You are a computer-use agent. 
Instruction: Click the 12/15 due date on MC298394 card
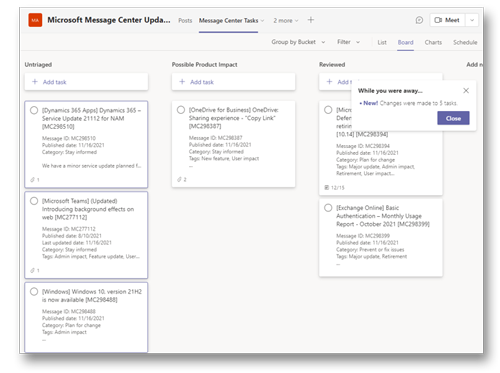[x=334, y=188]
